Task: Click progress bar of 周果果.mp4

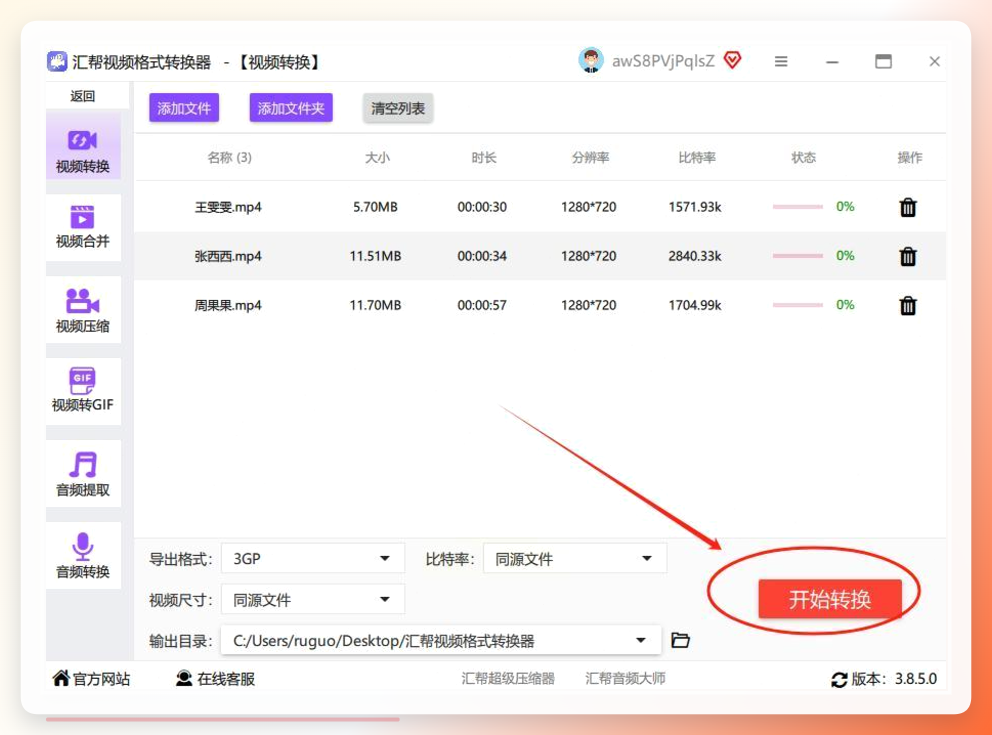Action: 797,306
